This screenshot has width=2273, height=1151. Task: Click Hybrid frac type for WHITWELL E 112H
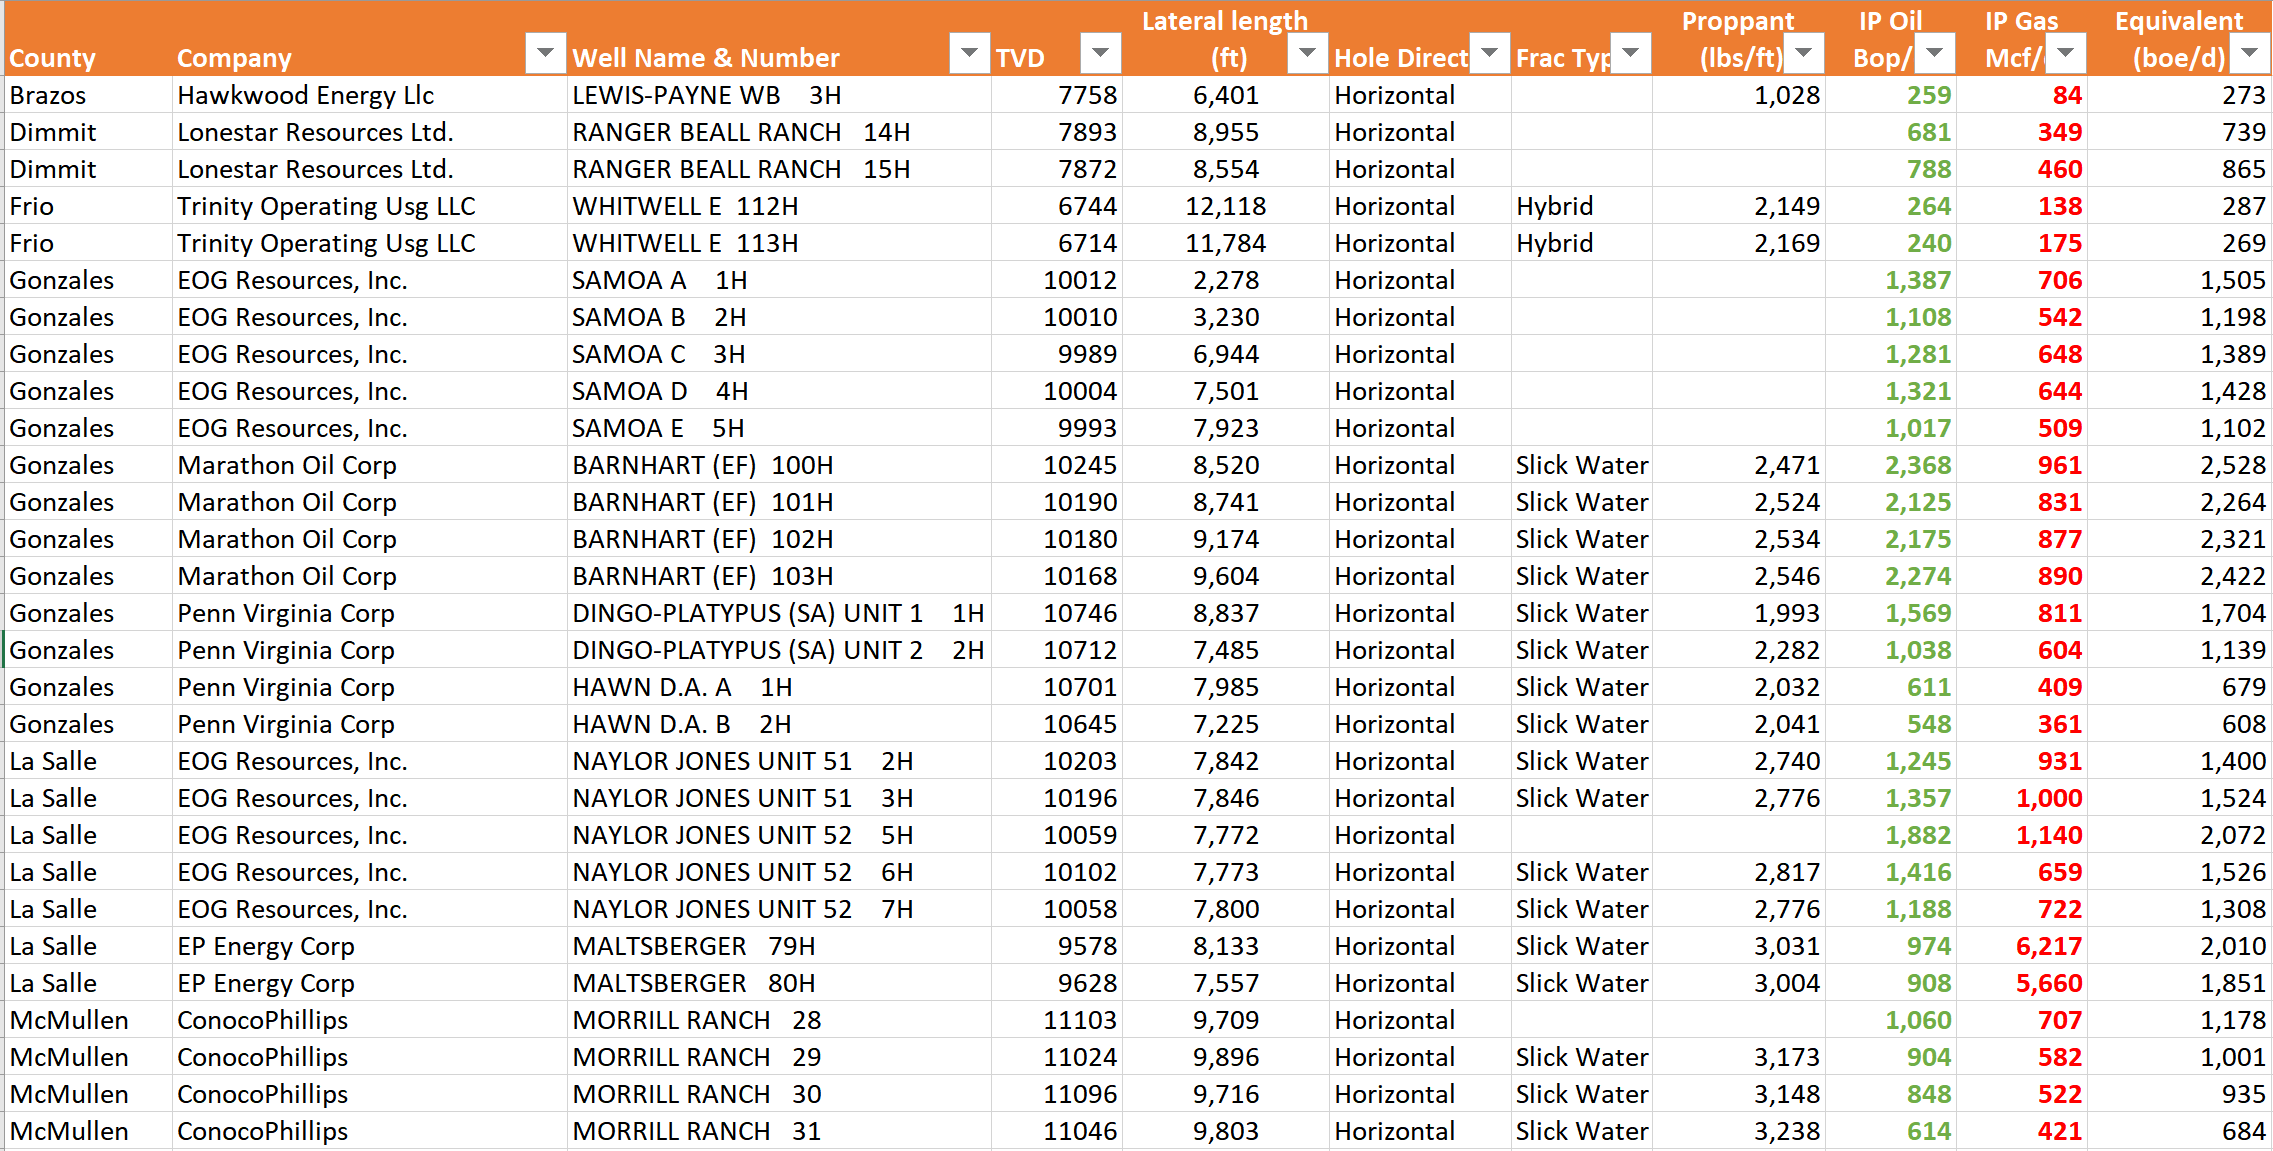(x=1582, y=206)
